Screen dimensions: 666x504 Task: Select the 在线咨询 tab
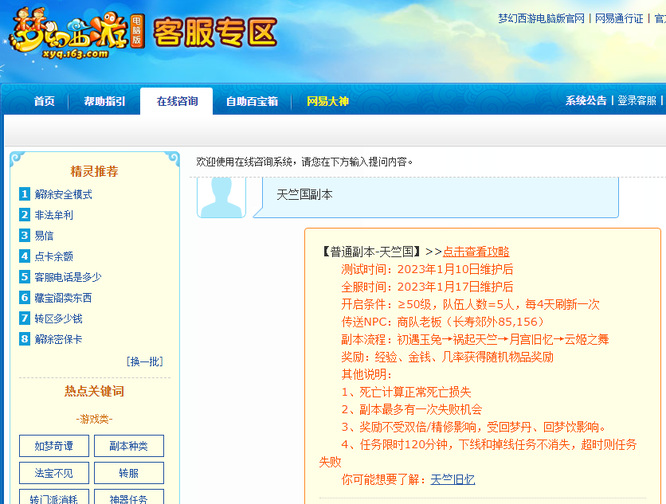point(177,101)
